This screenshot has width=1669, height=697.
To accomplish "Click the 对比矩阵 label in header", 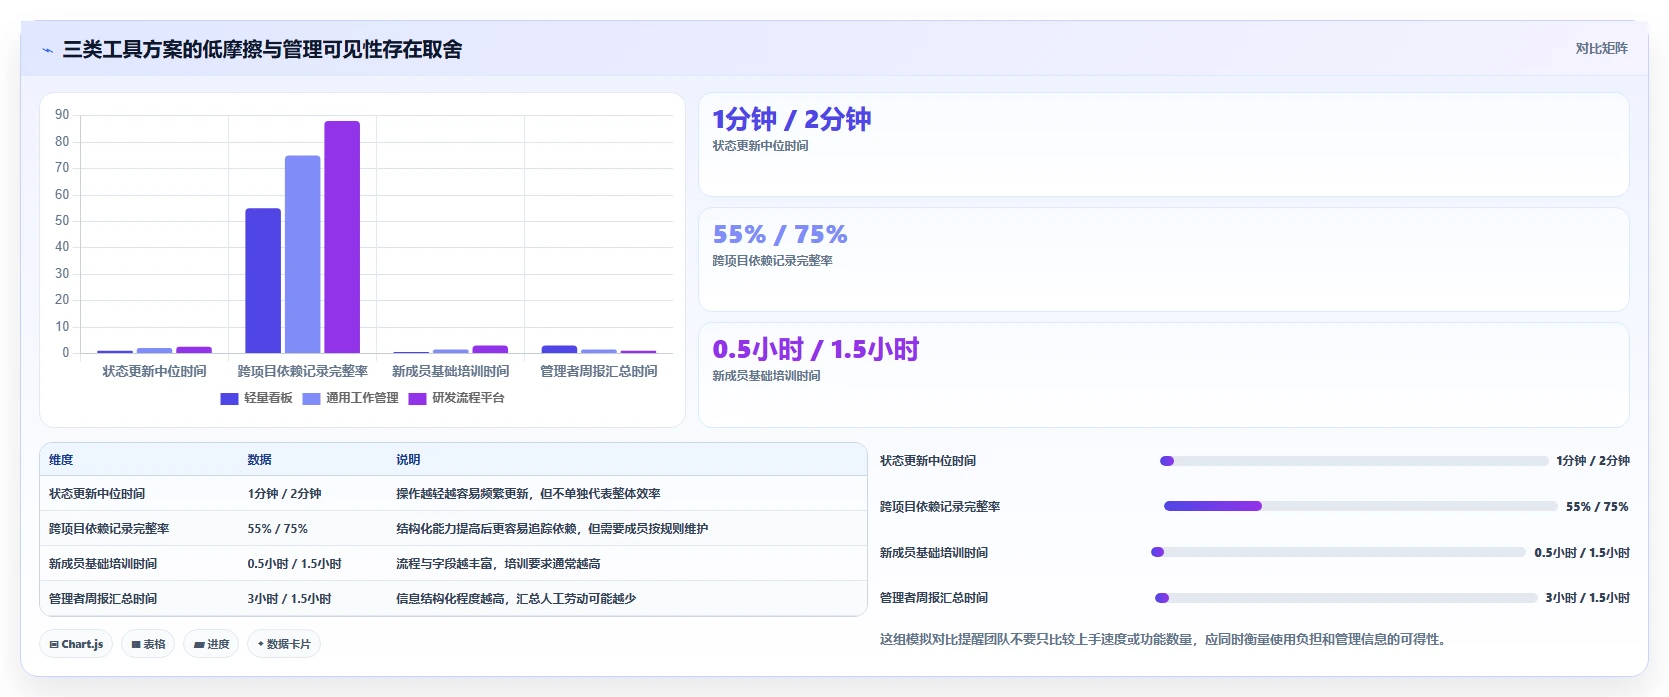I will (x=1601, y=48).
